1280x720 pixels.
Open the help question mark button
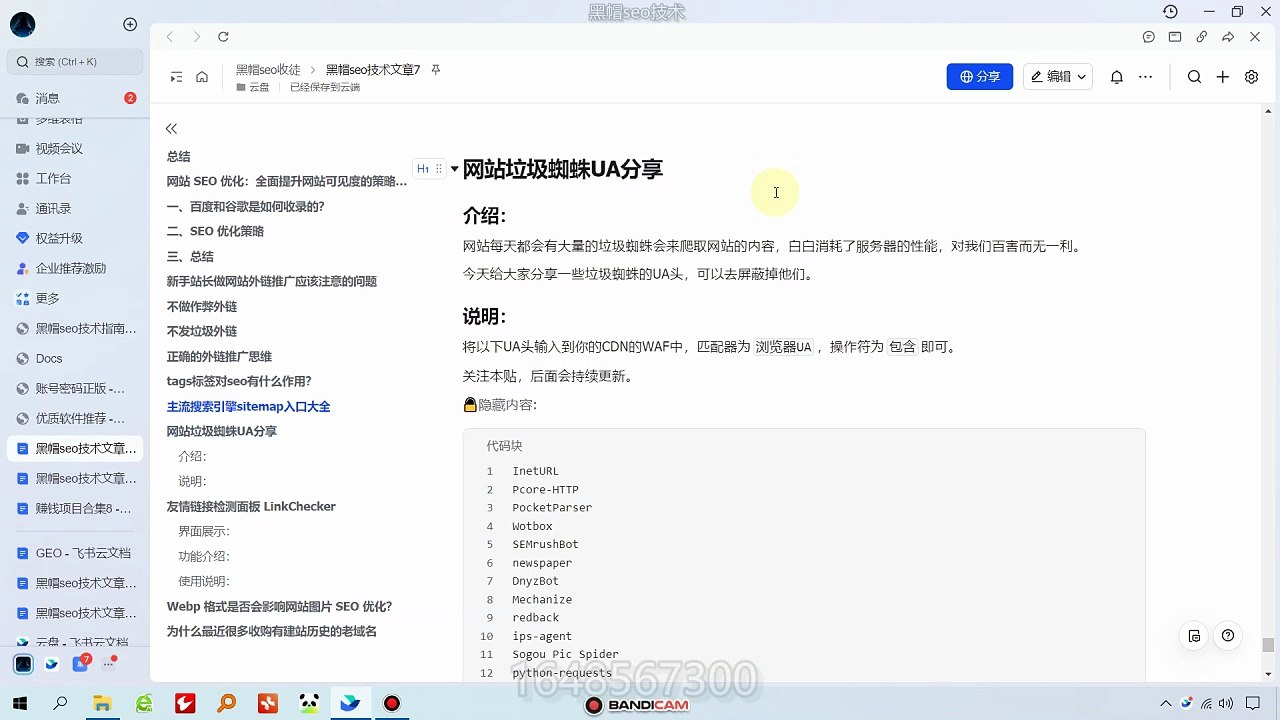click(x=1228, y=636)
